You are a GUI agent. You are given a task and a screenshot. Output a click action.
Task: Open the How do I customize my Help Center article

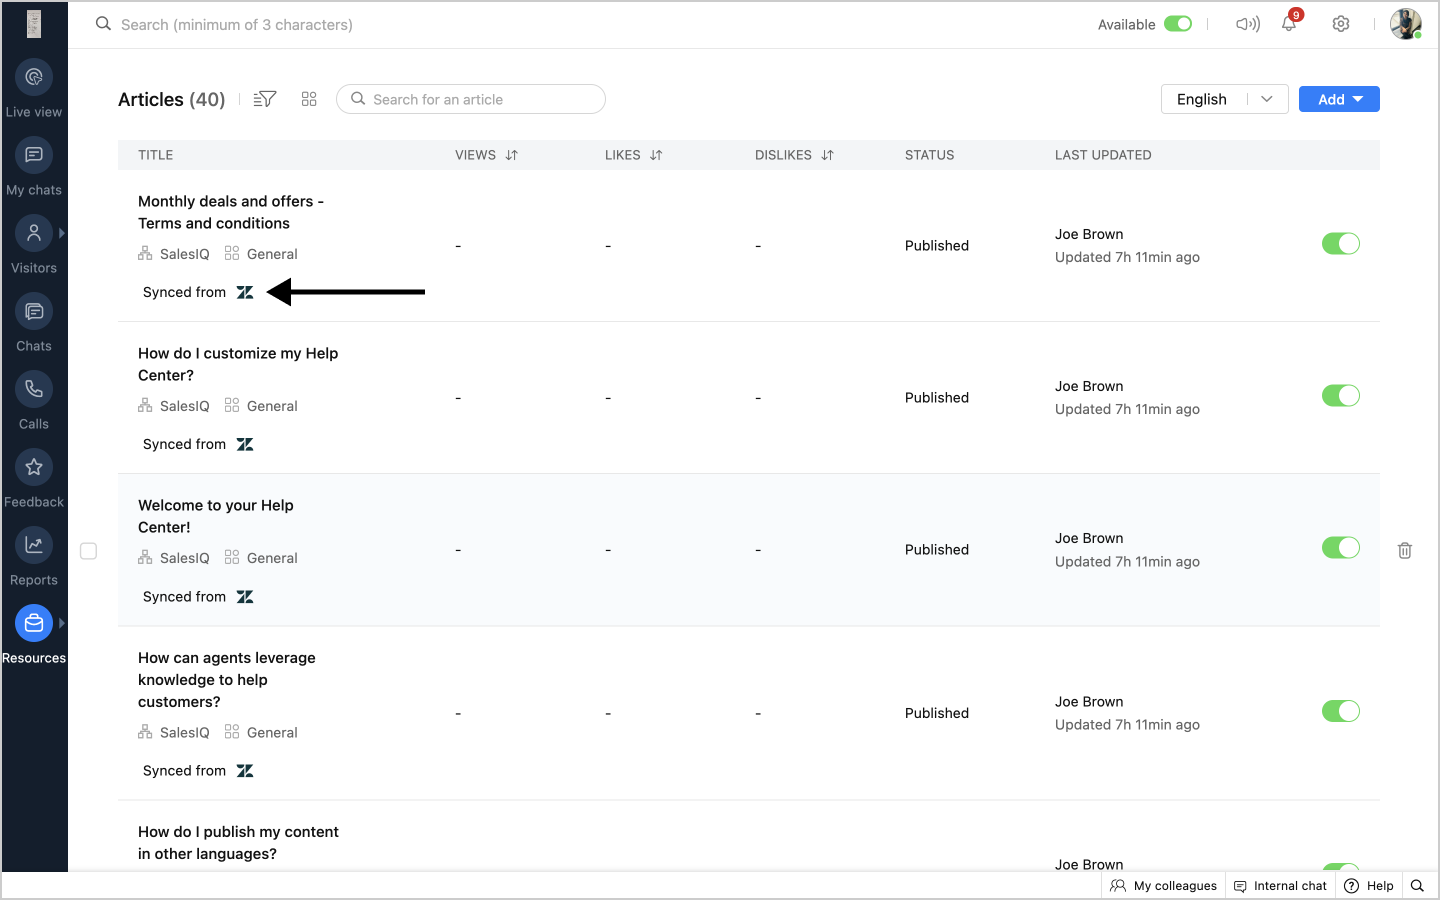pyautogui.click(x=238, y=364)
